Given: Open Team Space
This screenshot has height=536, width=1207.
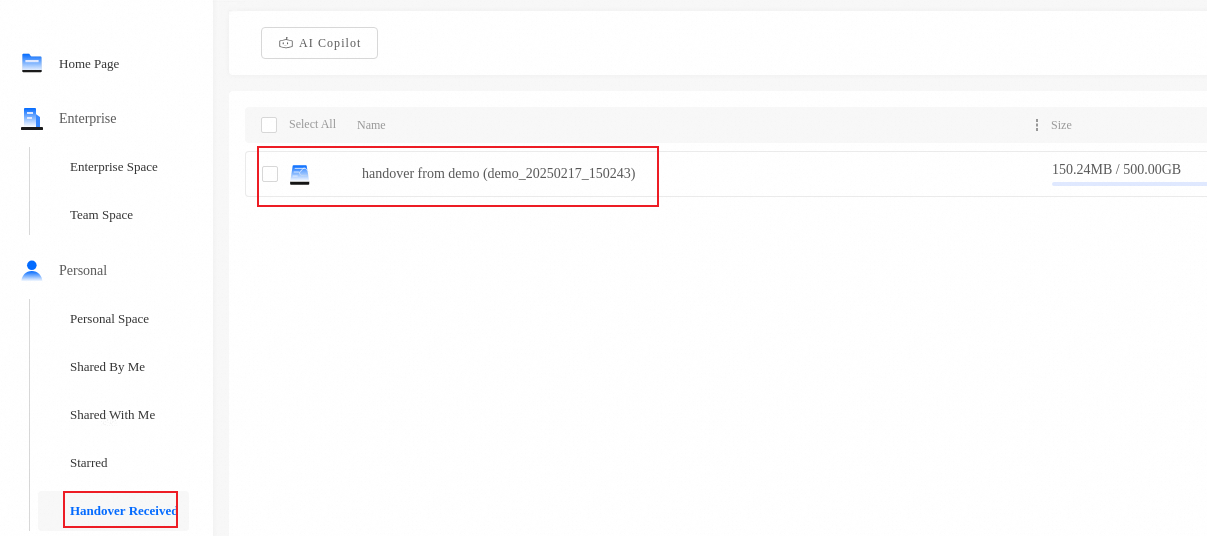Looking at the screenshot, I should coord(101,215).
